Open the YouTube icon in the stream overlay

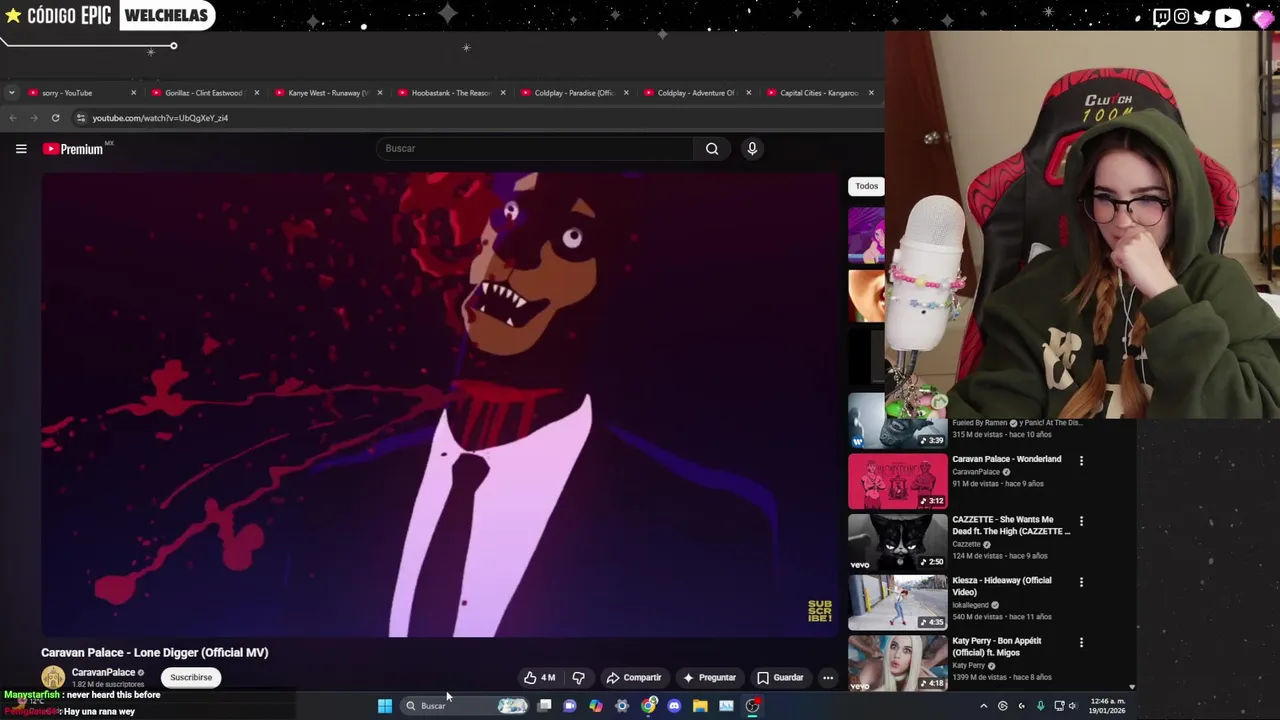tap(1228, 17)
